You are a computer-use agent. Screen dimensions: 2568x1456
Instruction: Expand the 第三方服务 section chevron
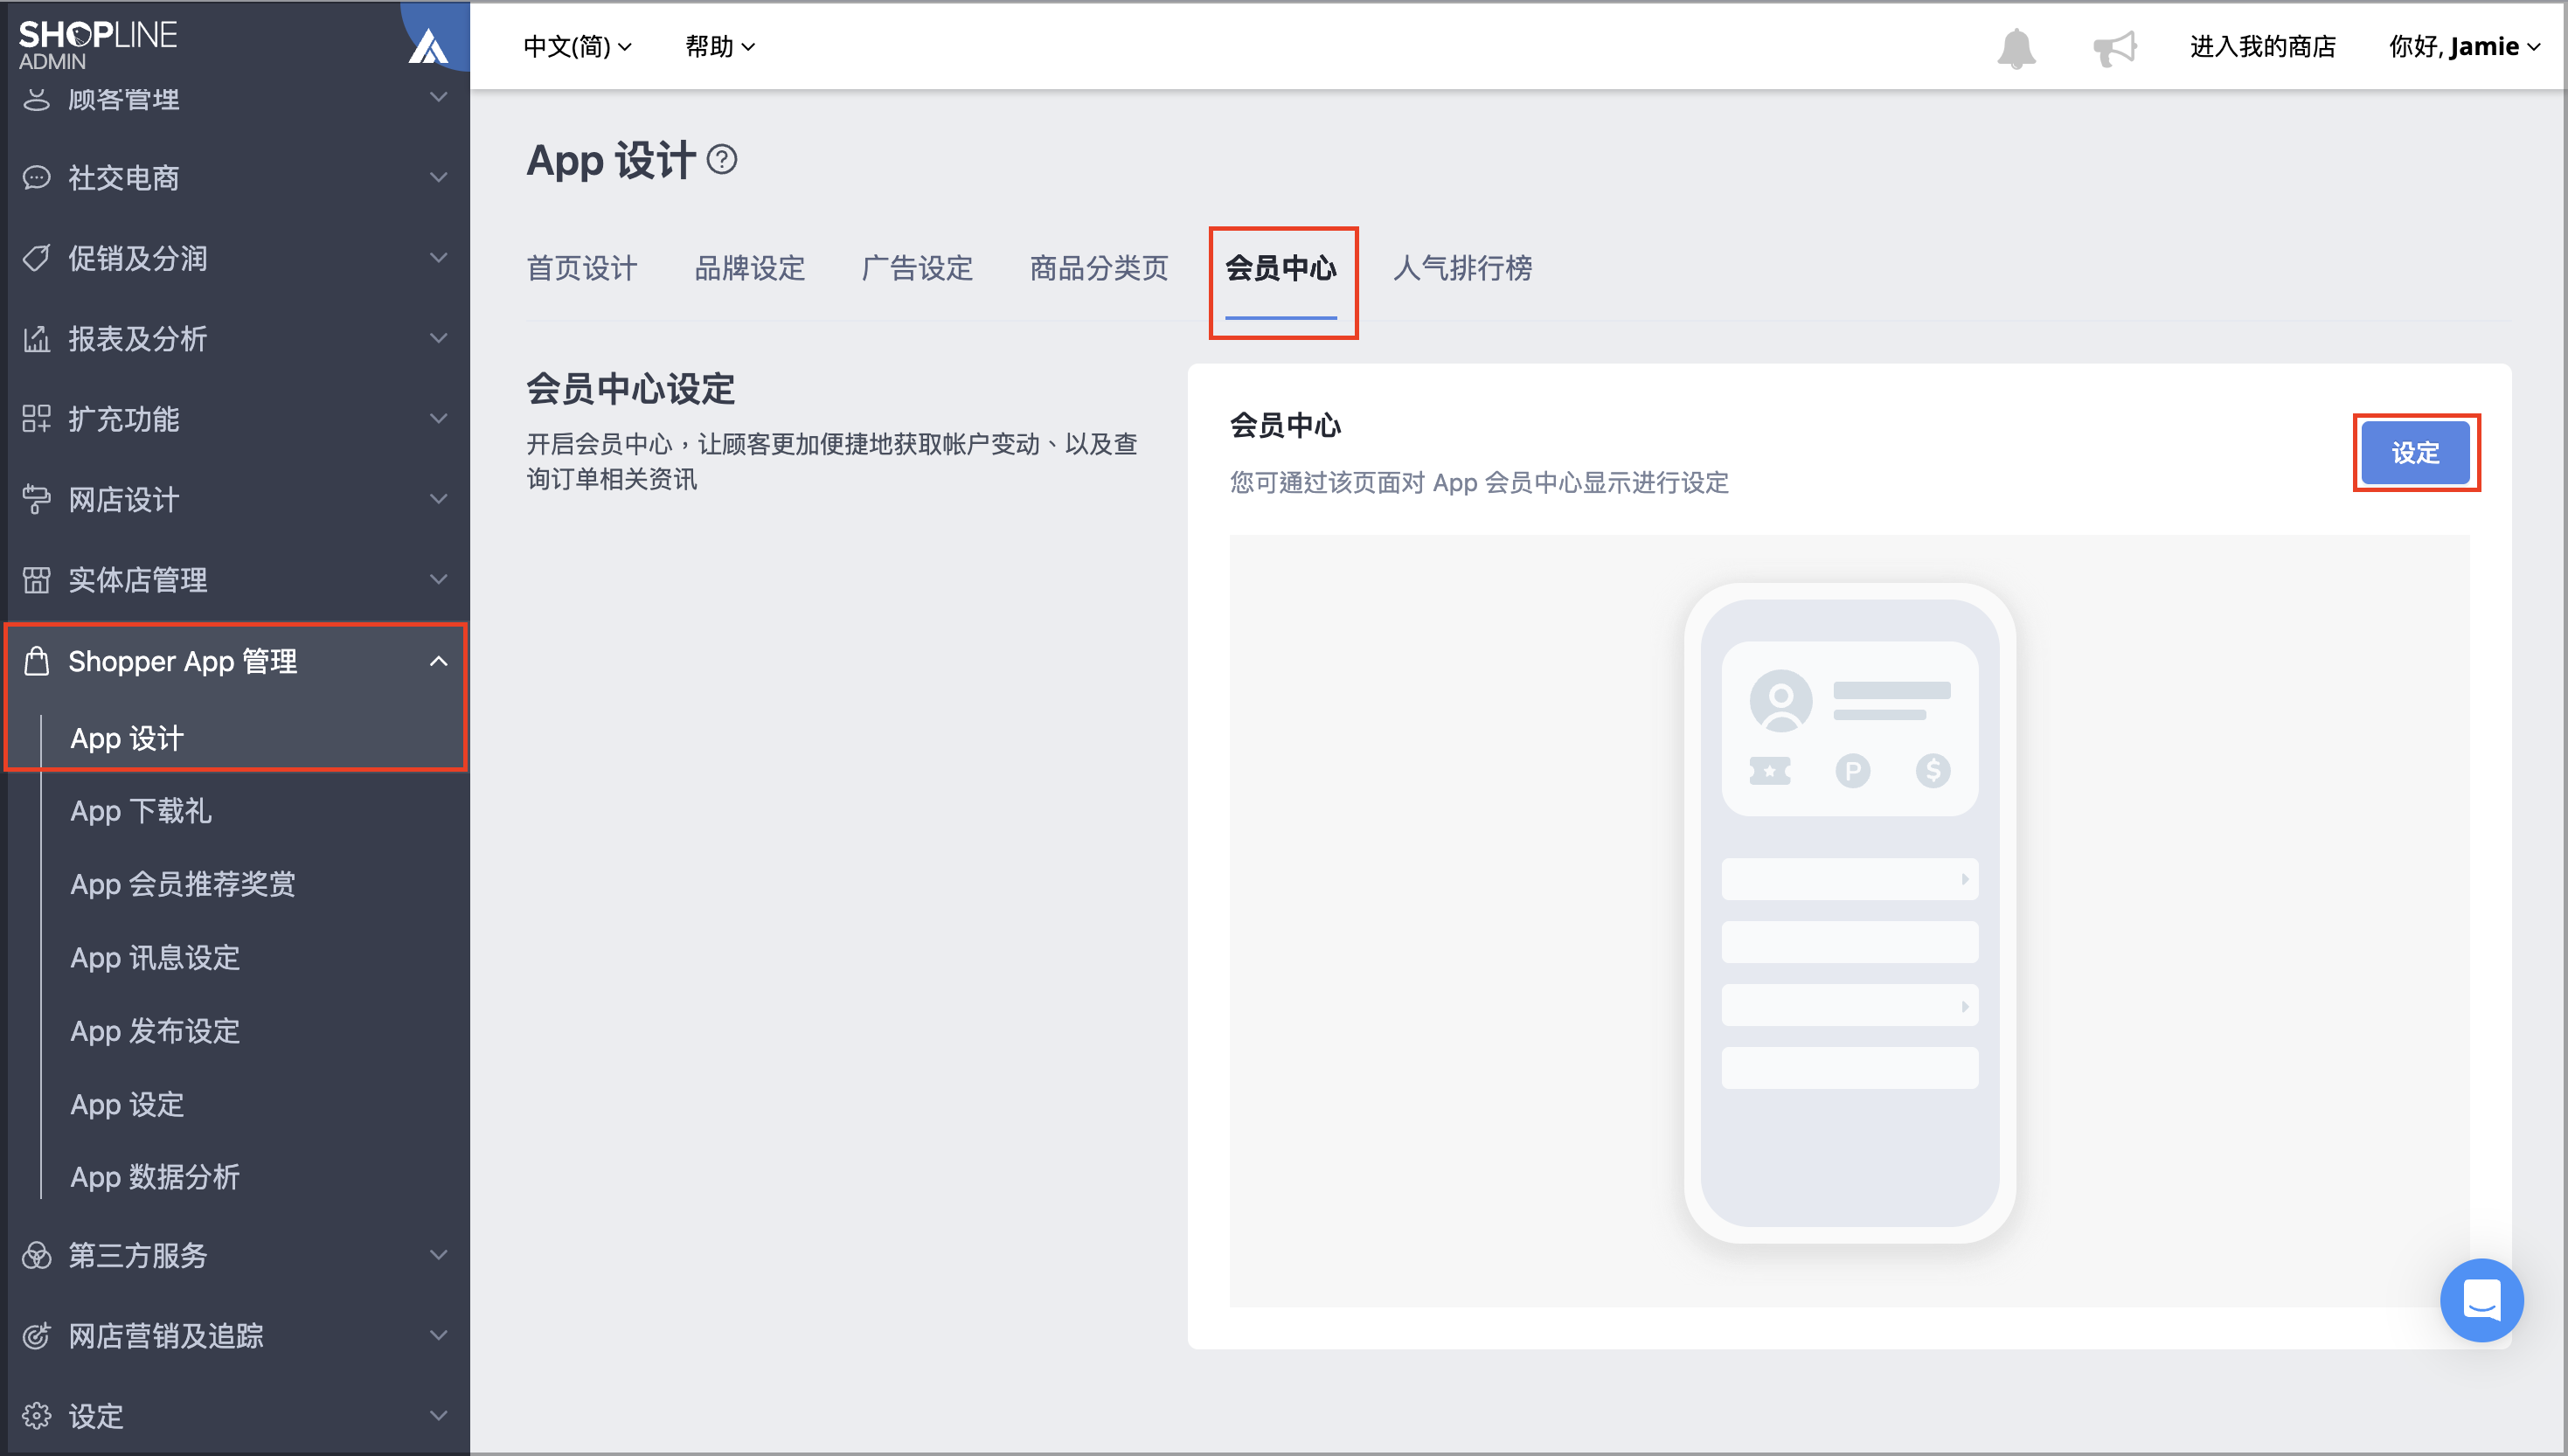click(x=438, y=1254)
